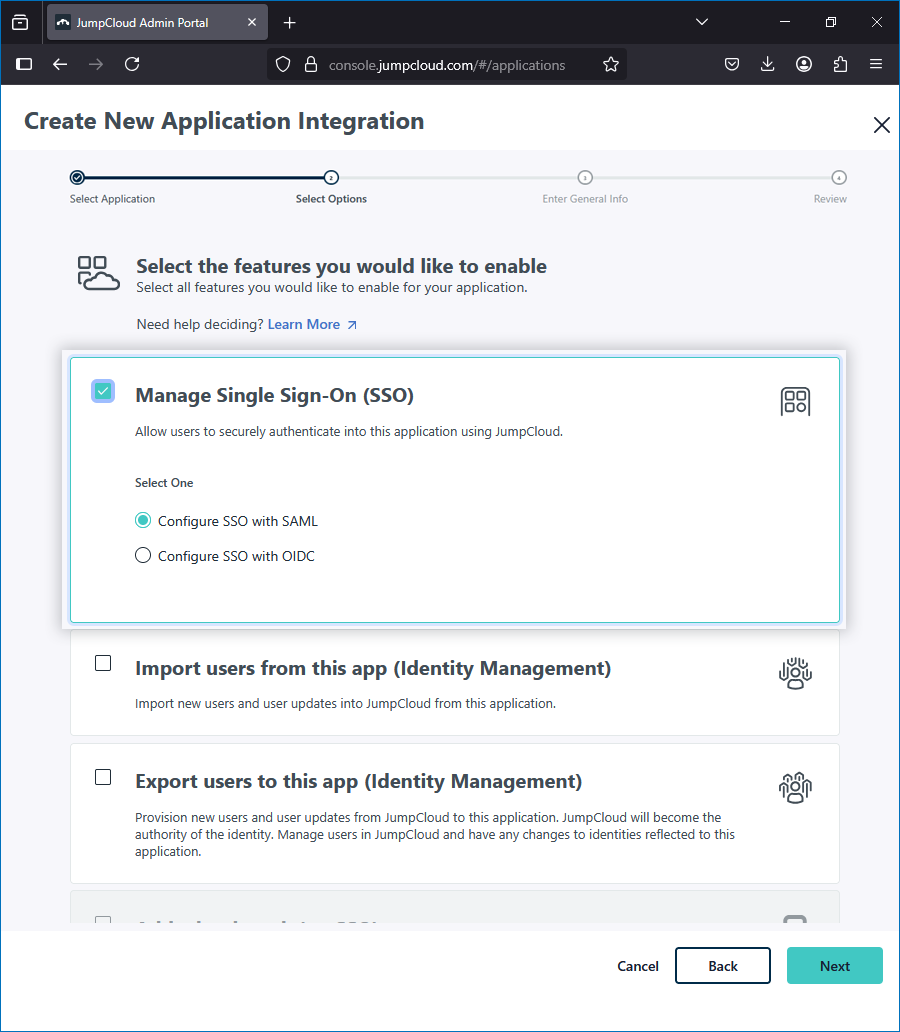Open the browser extensions icon

pyautogui.click(x=840, y=64)
